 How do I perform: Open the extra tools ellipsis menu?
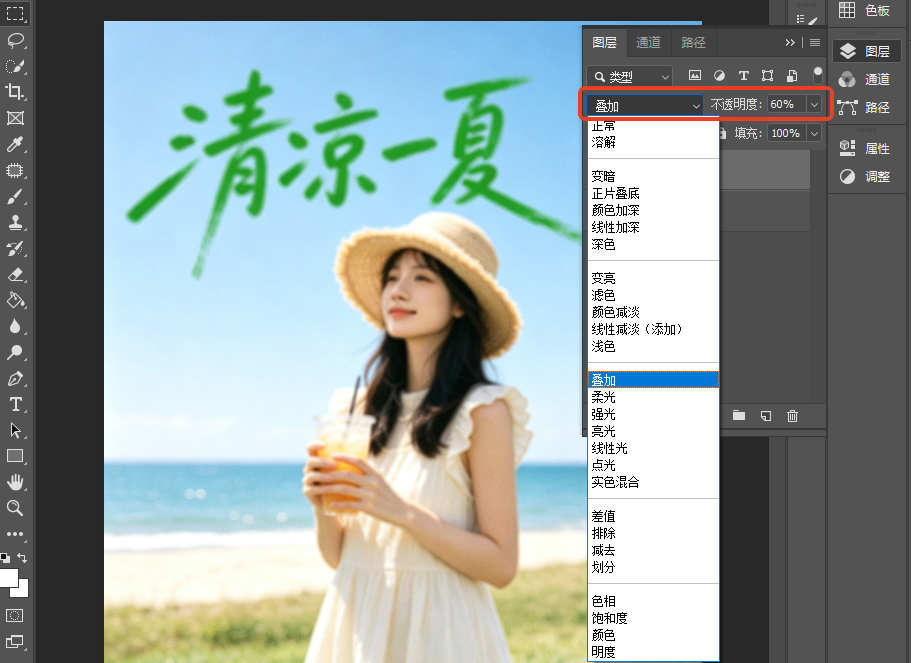click(x=15, y=534)
